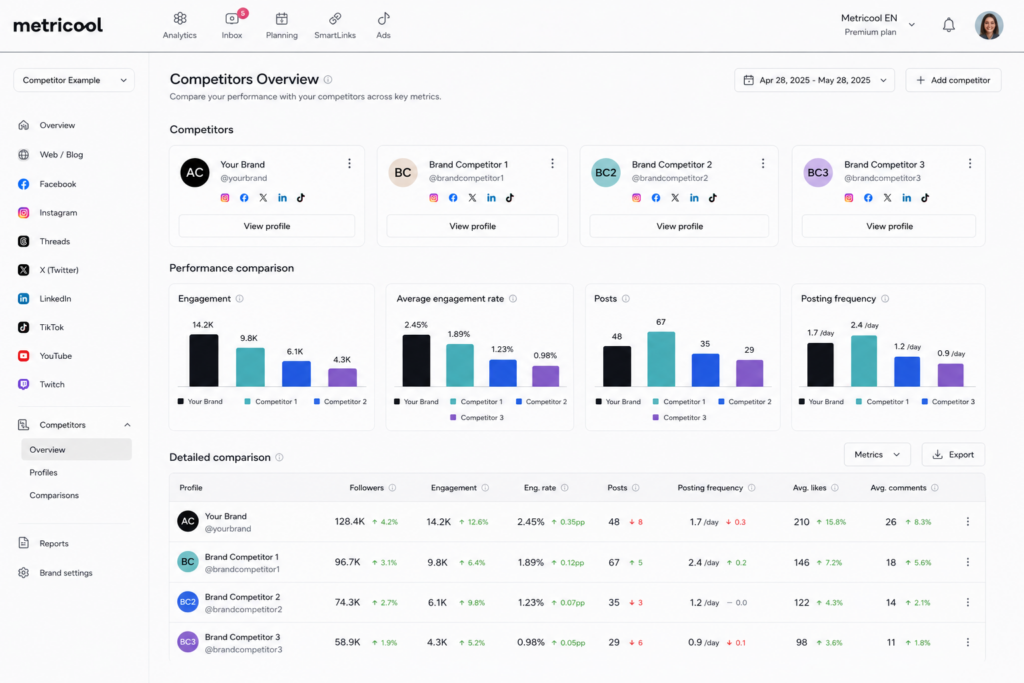Click Your Brand legend swatch in Engagement chart
The width and height of the screenshot is (1024, 683).
tap(181, 402)
